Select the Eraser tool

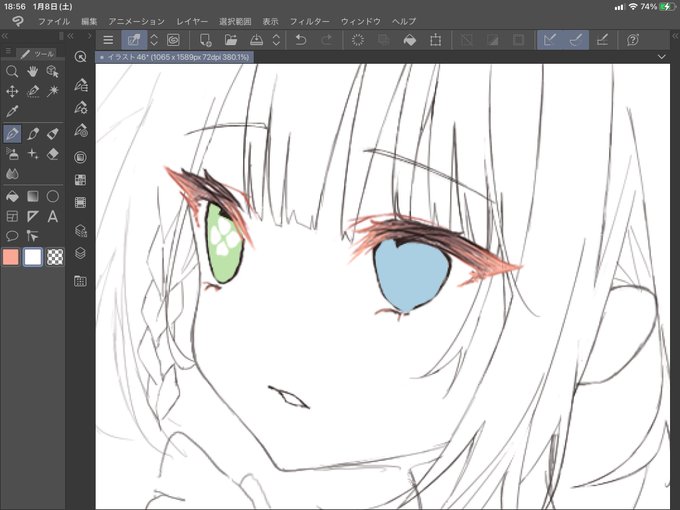coord(52,154)
